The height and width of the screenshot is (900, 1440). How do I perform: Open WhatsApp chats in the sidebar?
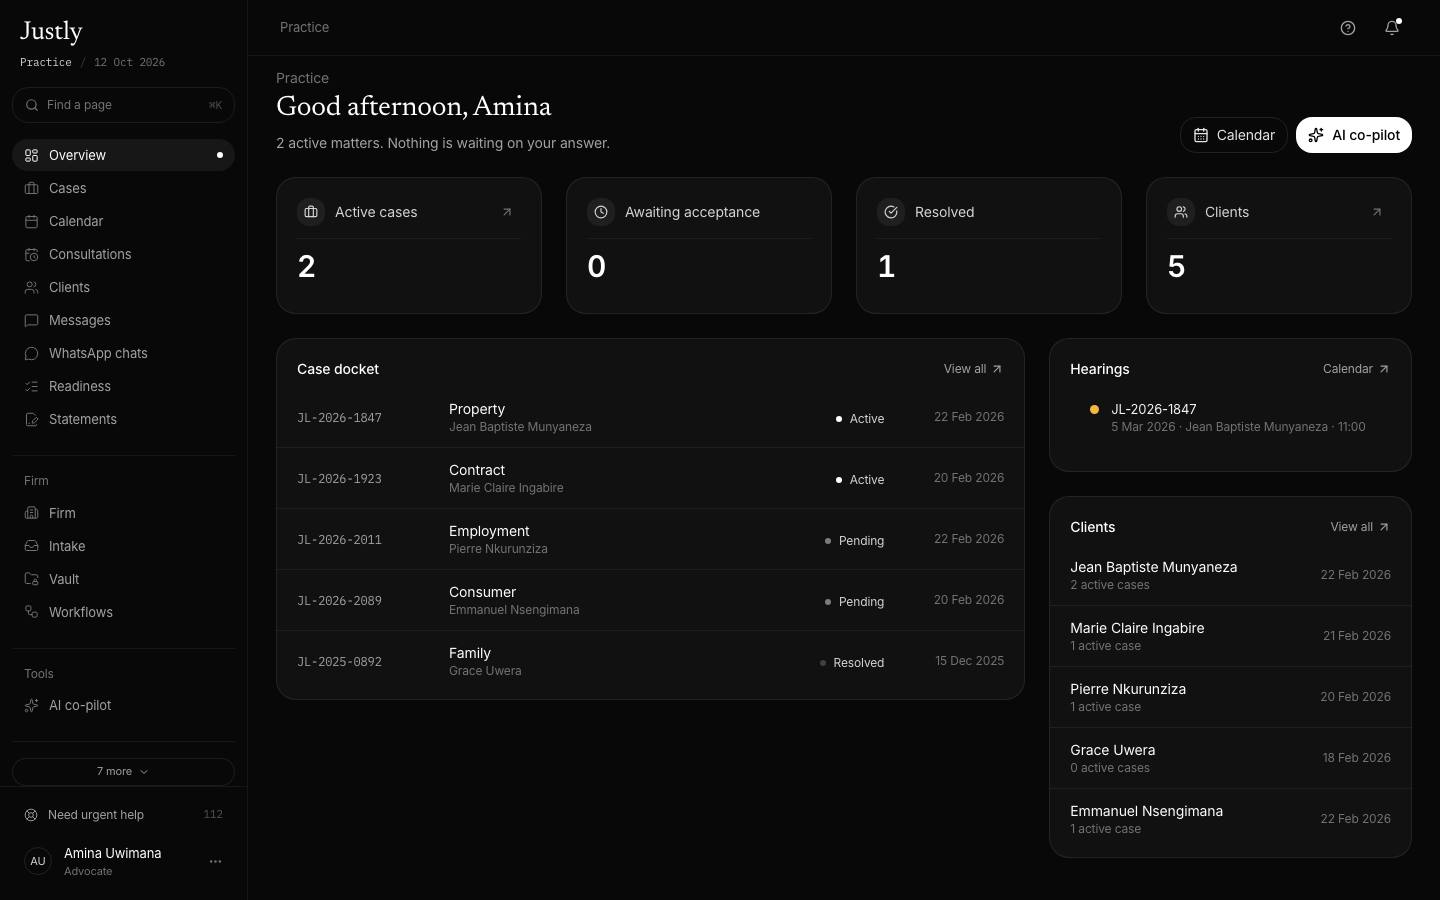[x=123, y=353]
